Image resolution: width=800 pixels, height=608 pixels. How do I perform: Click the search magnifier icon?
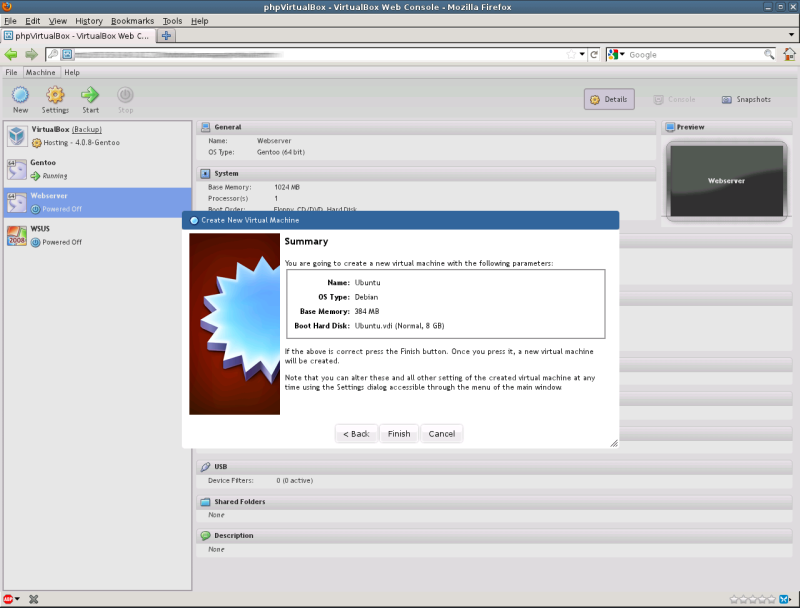pyautogui.click(x=769, y=55)
